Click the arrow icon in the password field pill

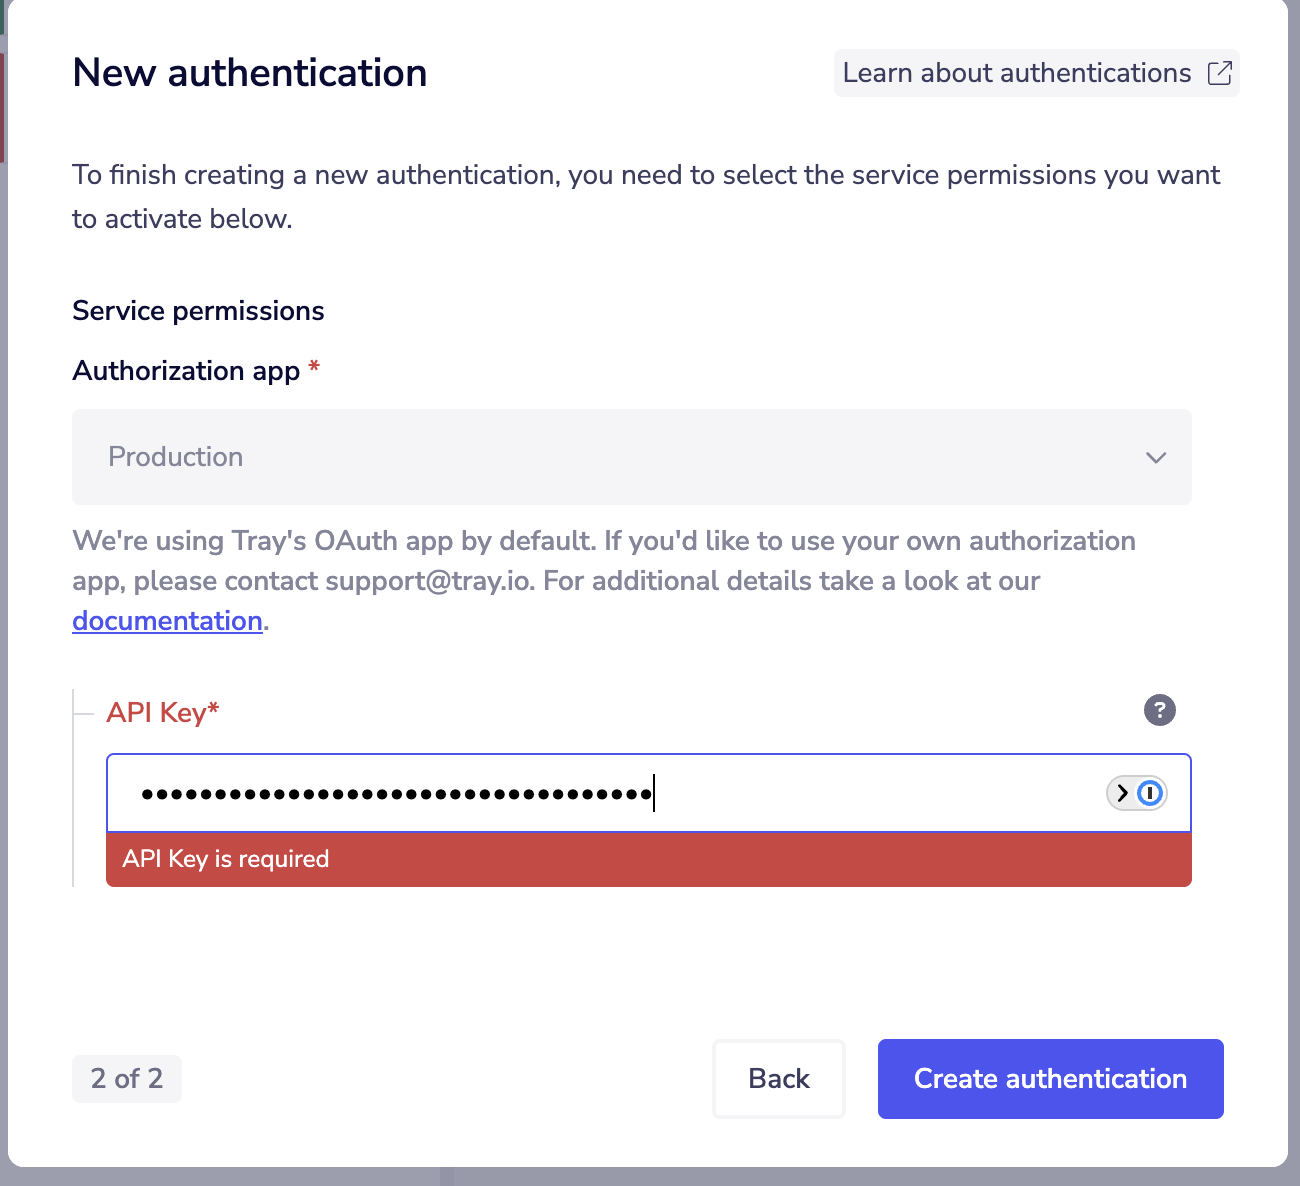pos(1120,793)
